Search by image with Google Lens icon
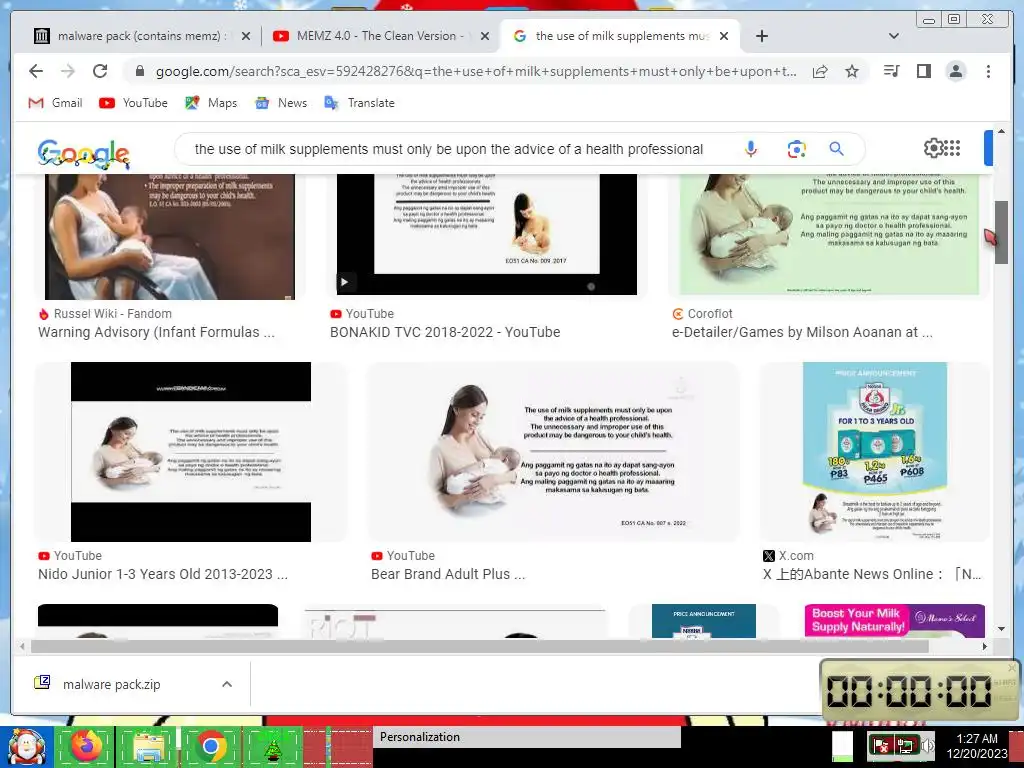The width and height of the screenshot is (1024, 768). [796, 149]
